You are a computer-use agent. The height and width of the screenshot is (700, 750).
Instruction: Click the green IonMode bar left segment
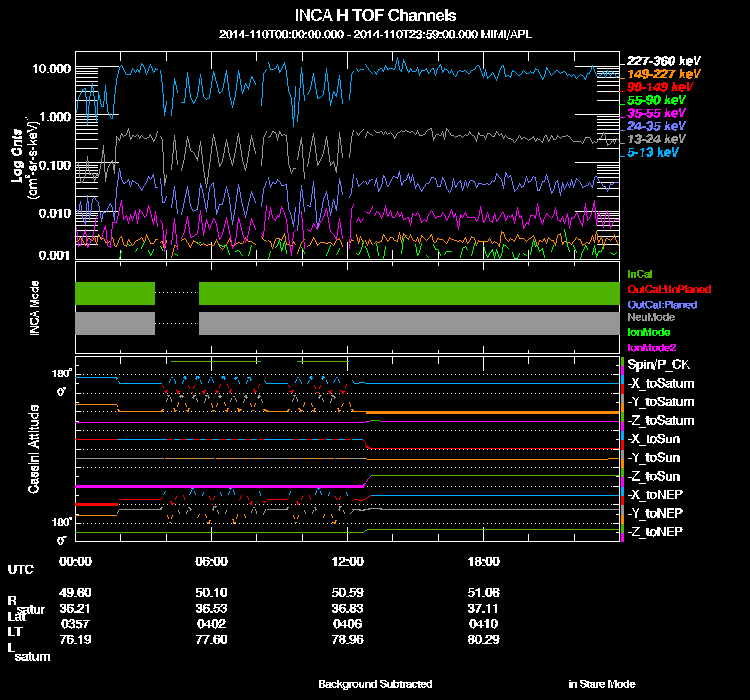[115, 293]
